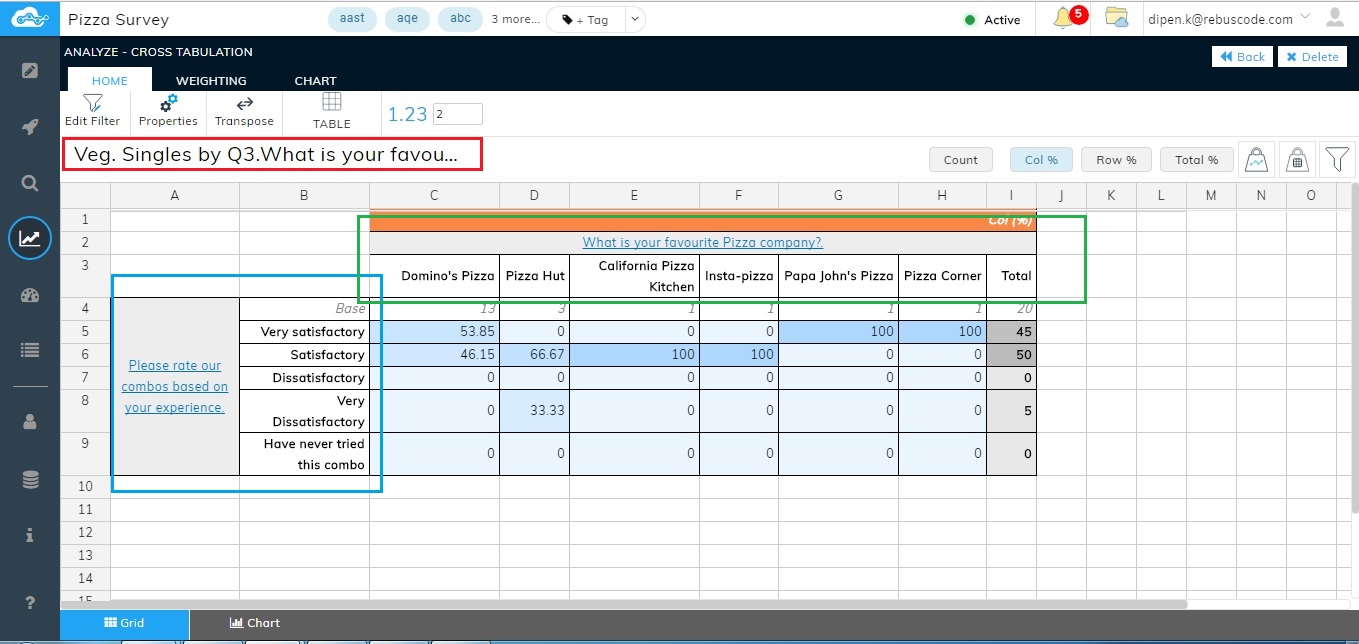Open the rate our combos question link

(175, 387)
